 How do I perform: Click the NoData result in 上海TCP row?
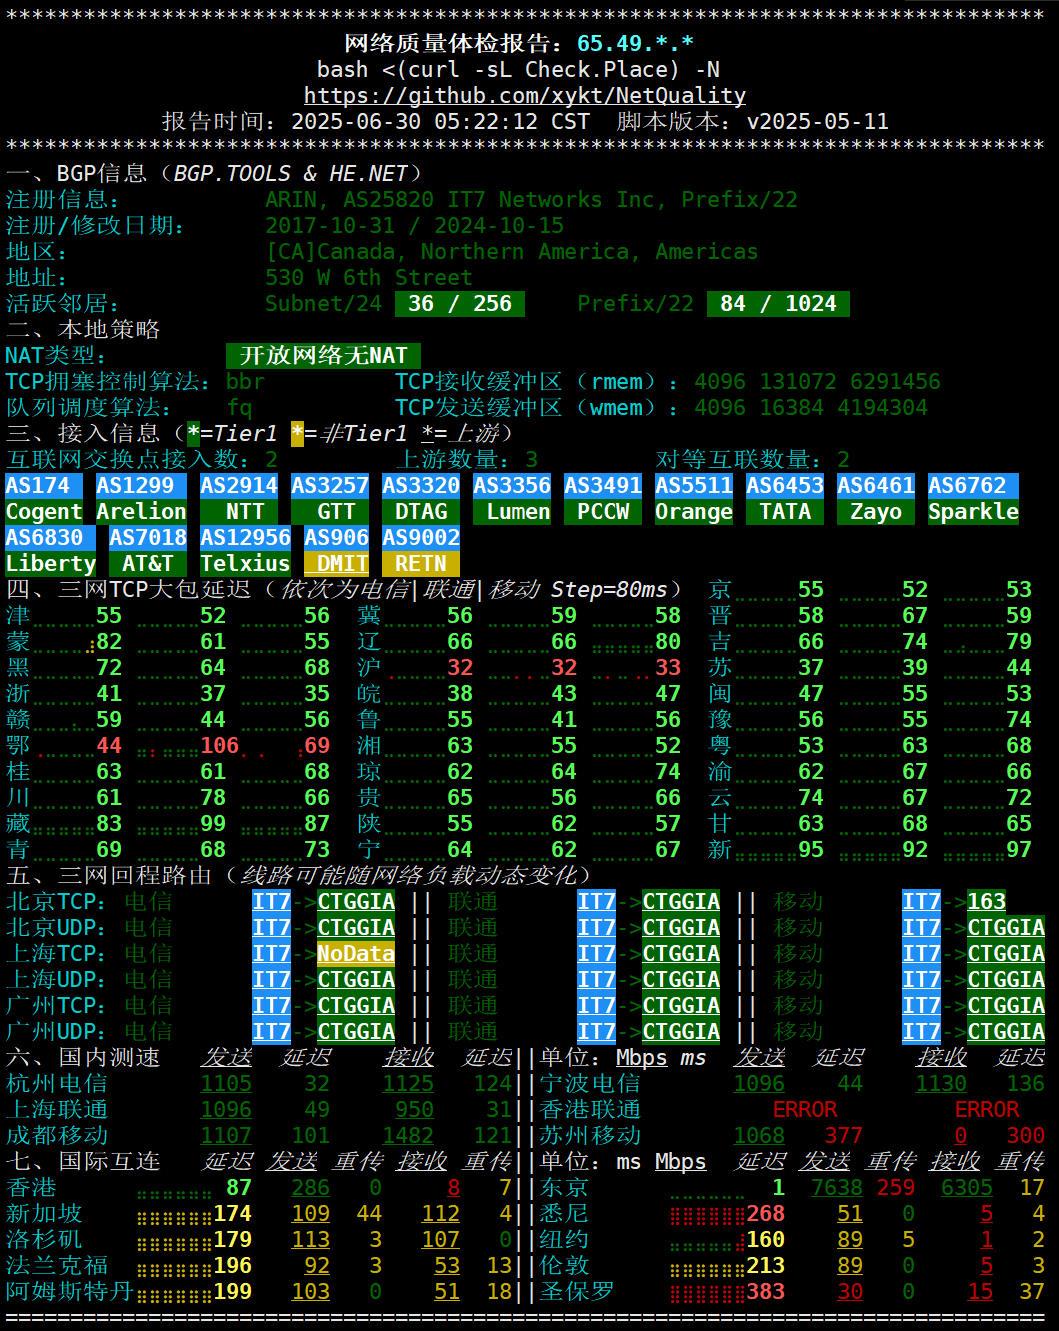[x=356, y=954]
